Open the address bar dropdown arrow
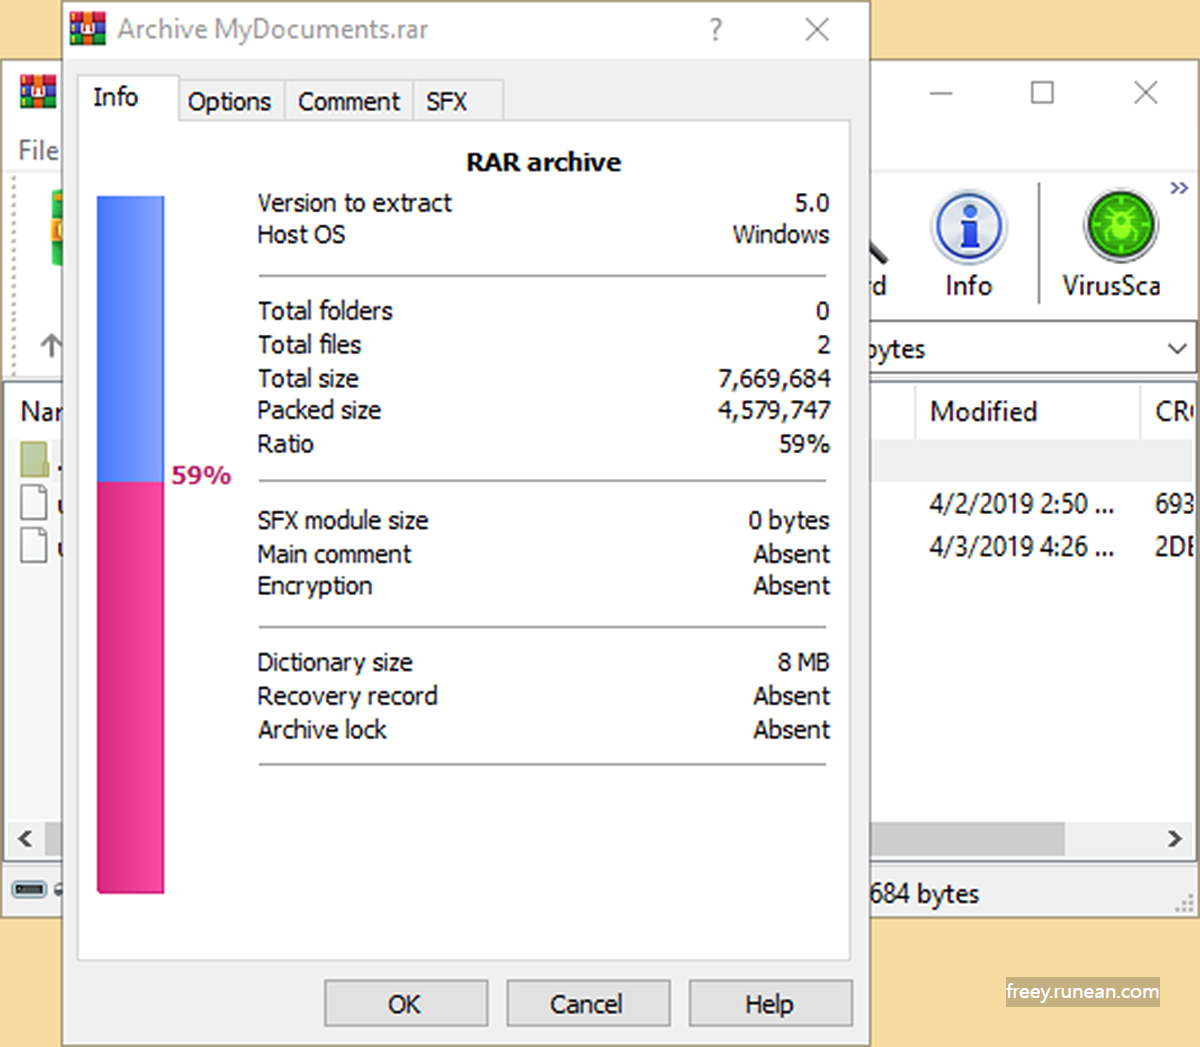 (x=1177, y=349)
